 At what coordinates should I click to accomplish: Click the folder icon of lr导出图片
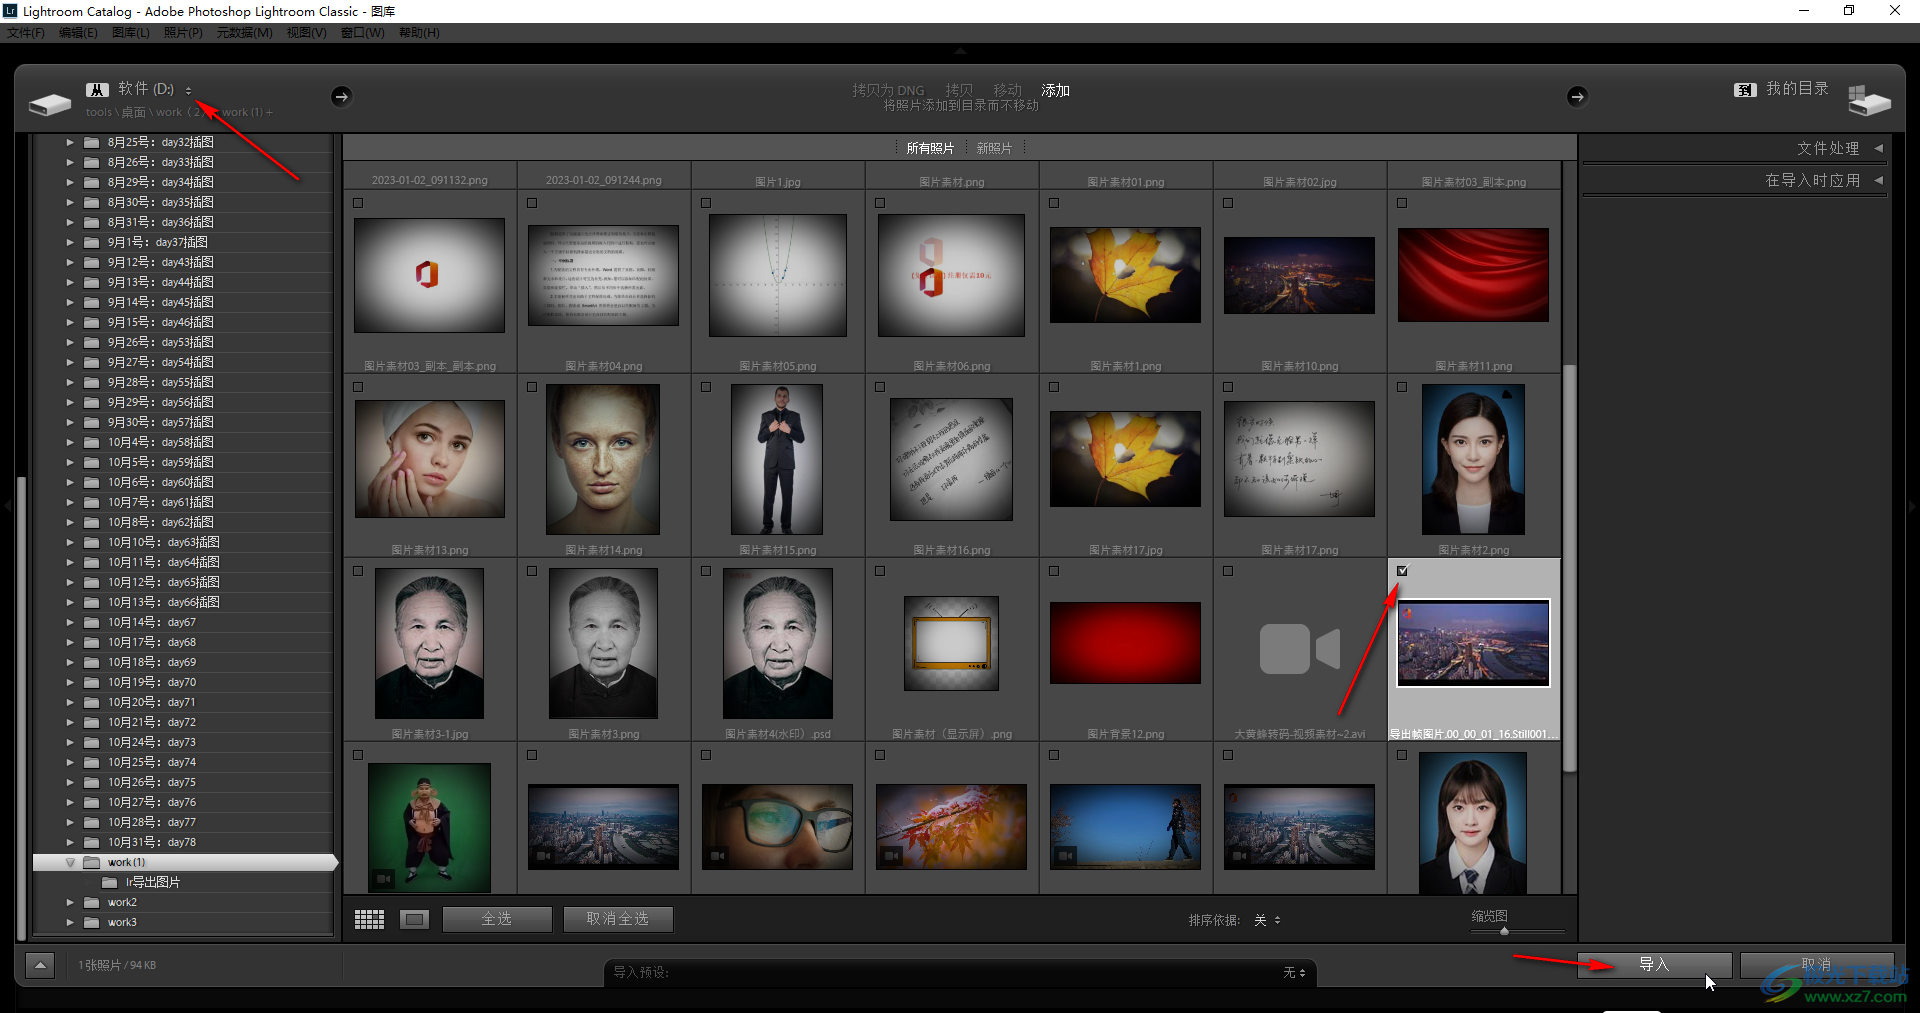coord(110,882)
